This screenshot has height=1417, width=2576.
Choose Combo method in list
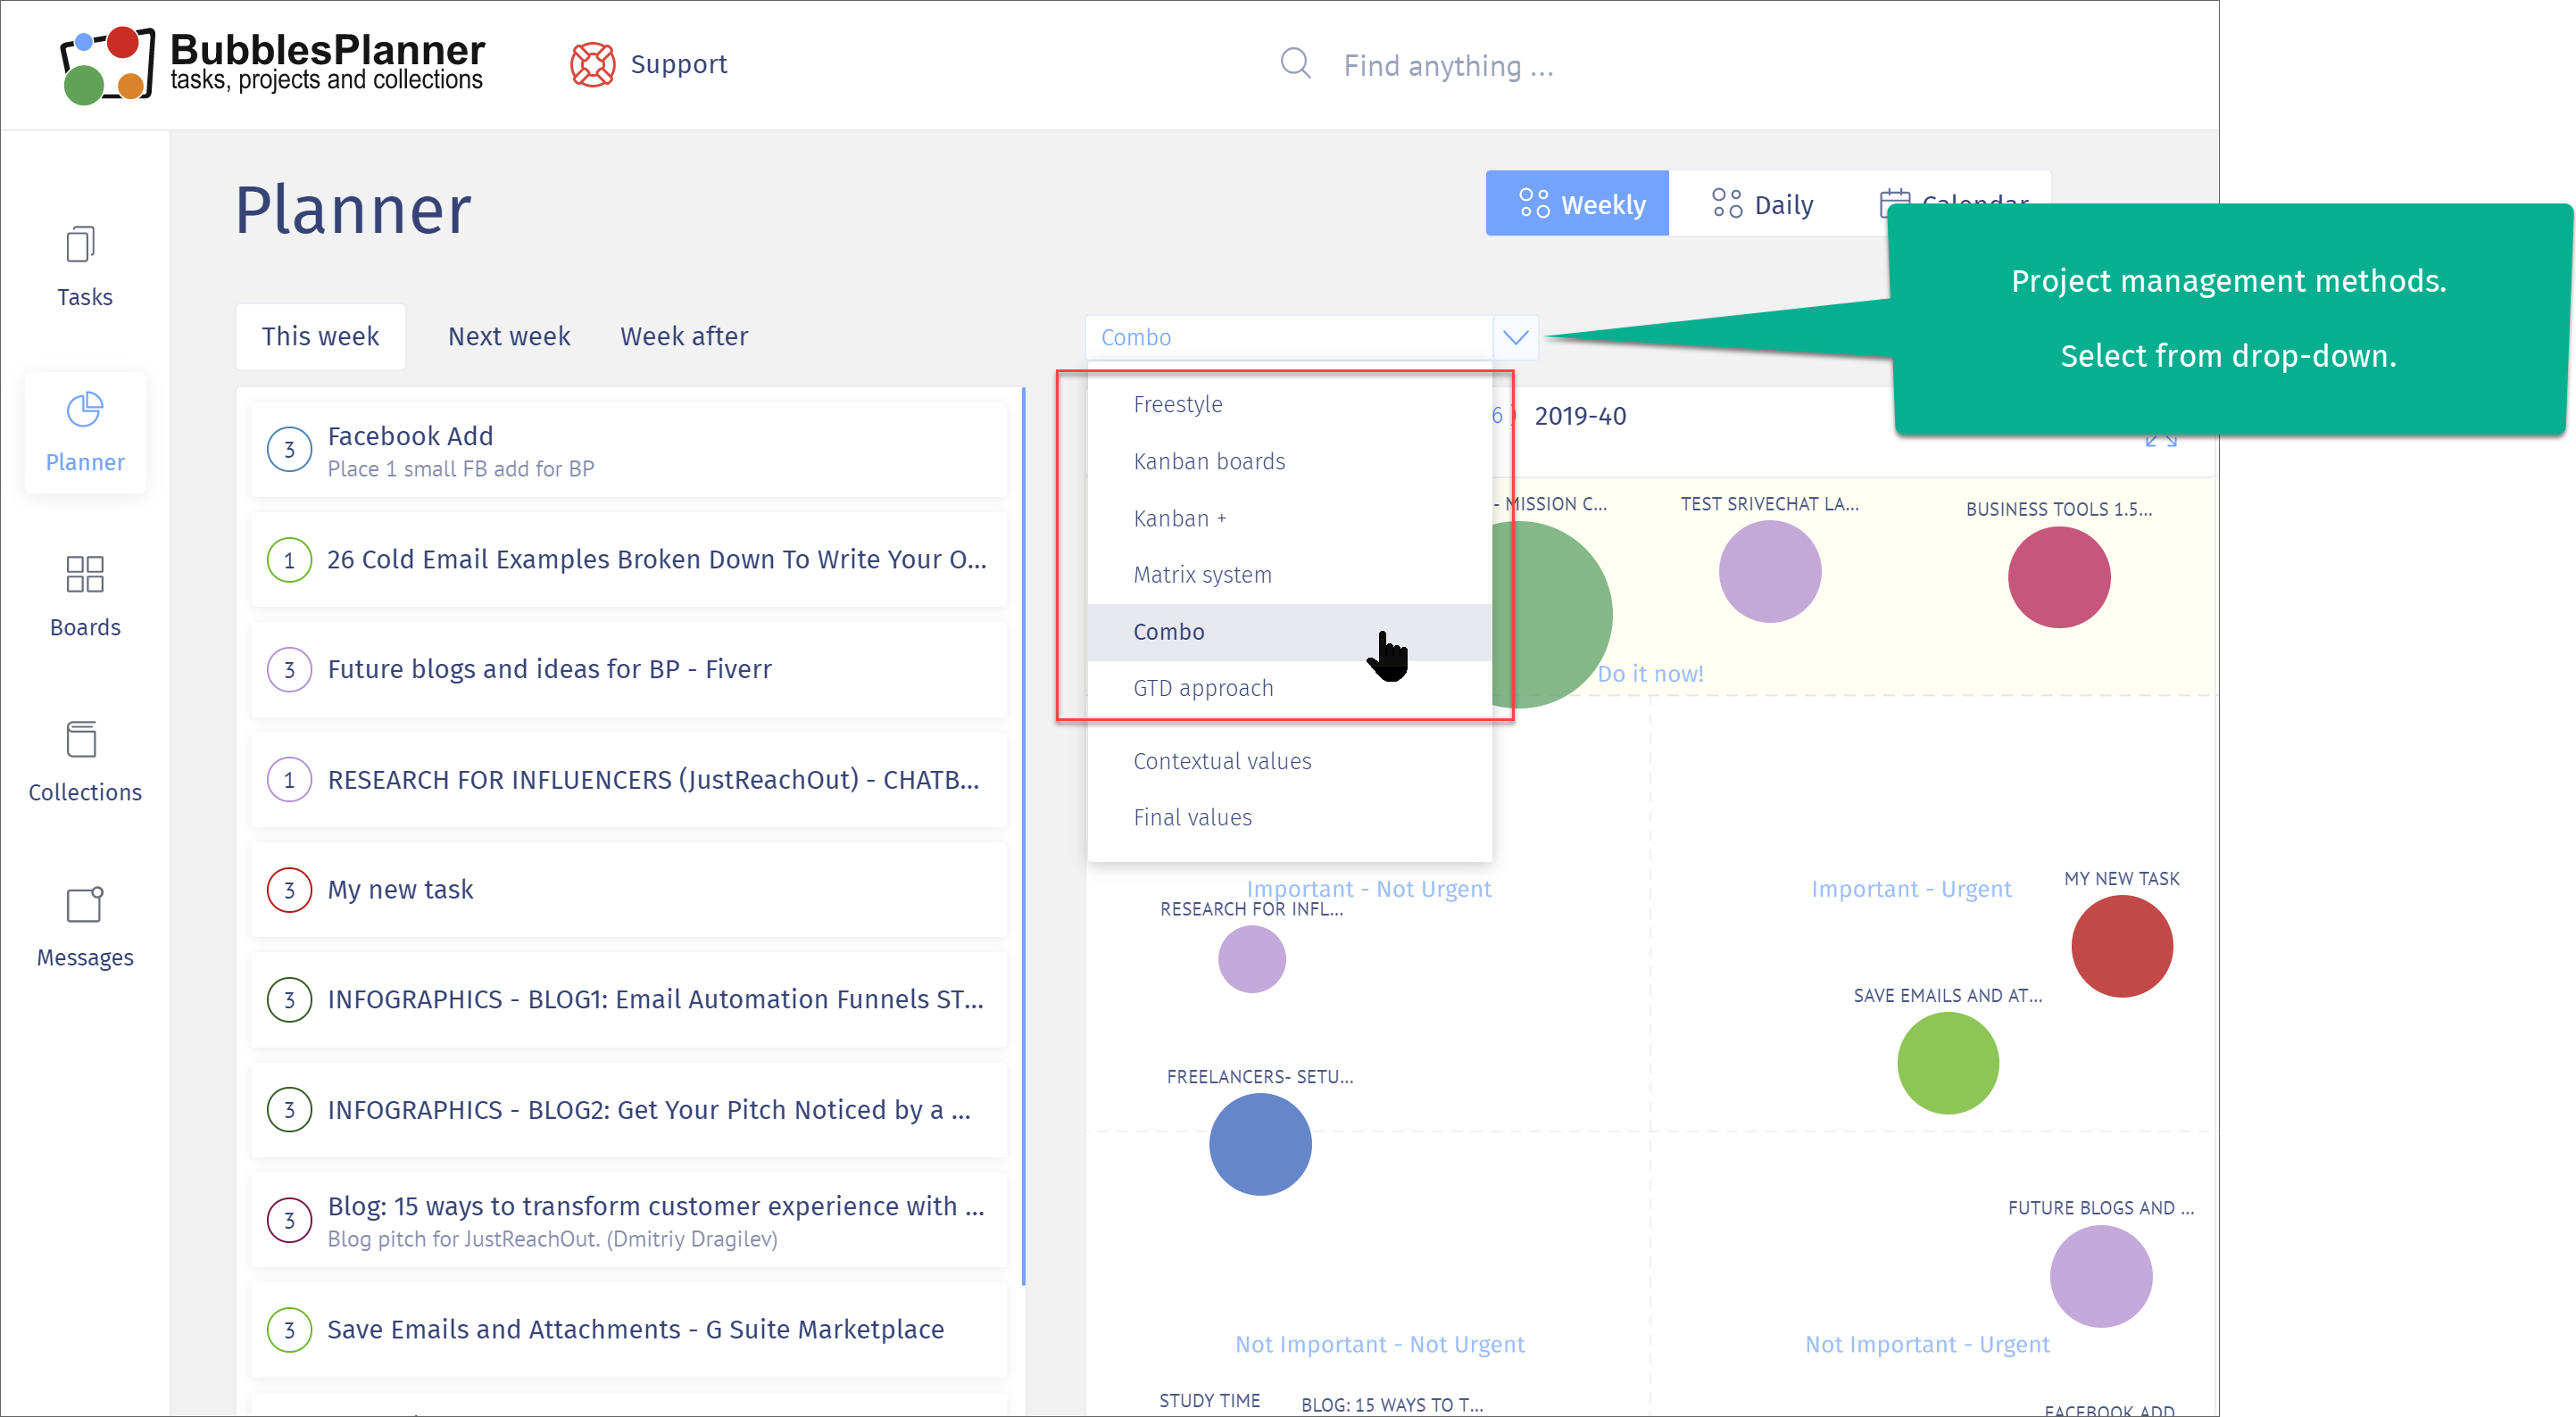(x=1289, y=632)
